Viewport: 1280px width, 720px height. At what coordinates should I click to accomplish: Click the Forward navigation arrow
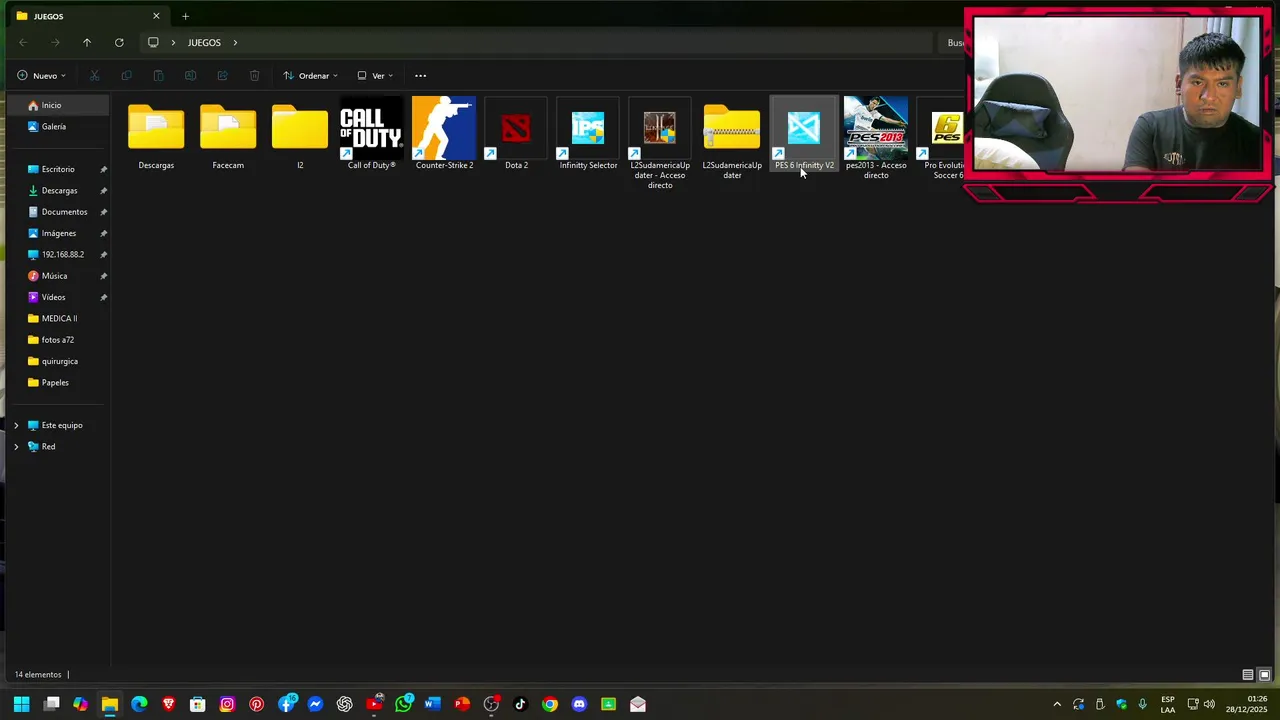(55, 42)
